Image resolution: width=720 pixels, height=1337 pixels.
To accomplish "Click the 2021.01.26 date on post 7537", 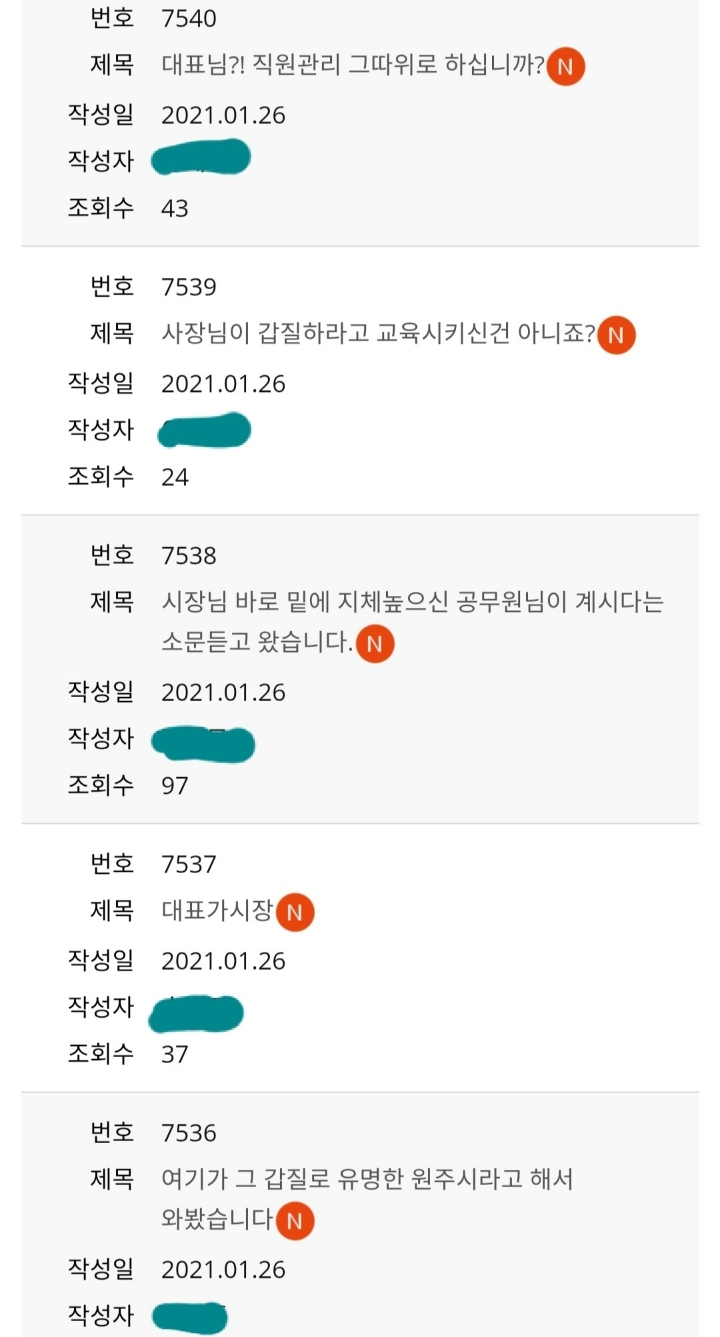I will tap(223, 961).
